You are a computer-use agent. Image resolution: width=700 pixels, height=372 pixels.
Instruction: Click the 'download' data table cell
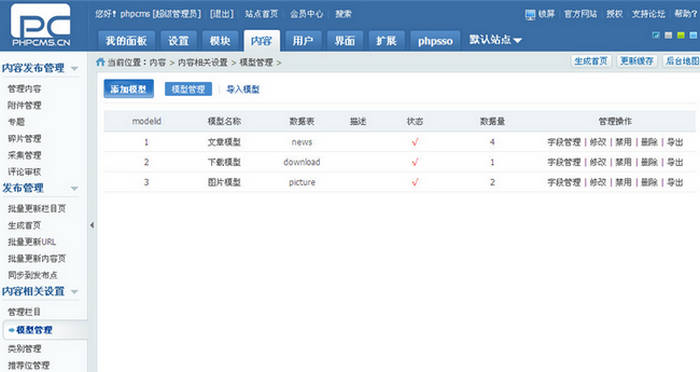(x=302, y=162)
